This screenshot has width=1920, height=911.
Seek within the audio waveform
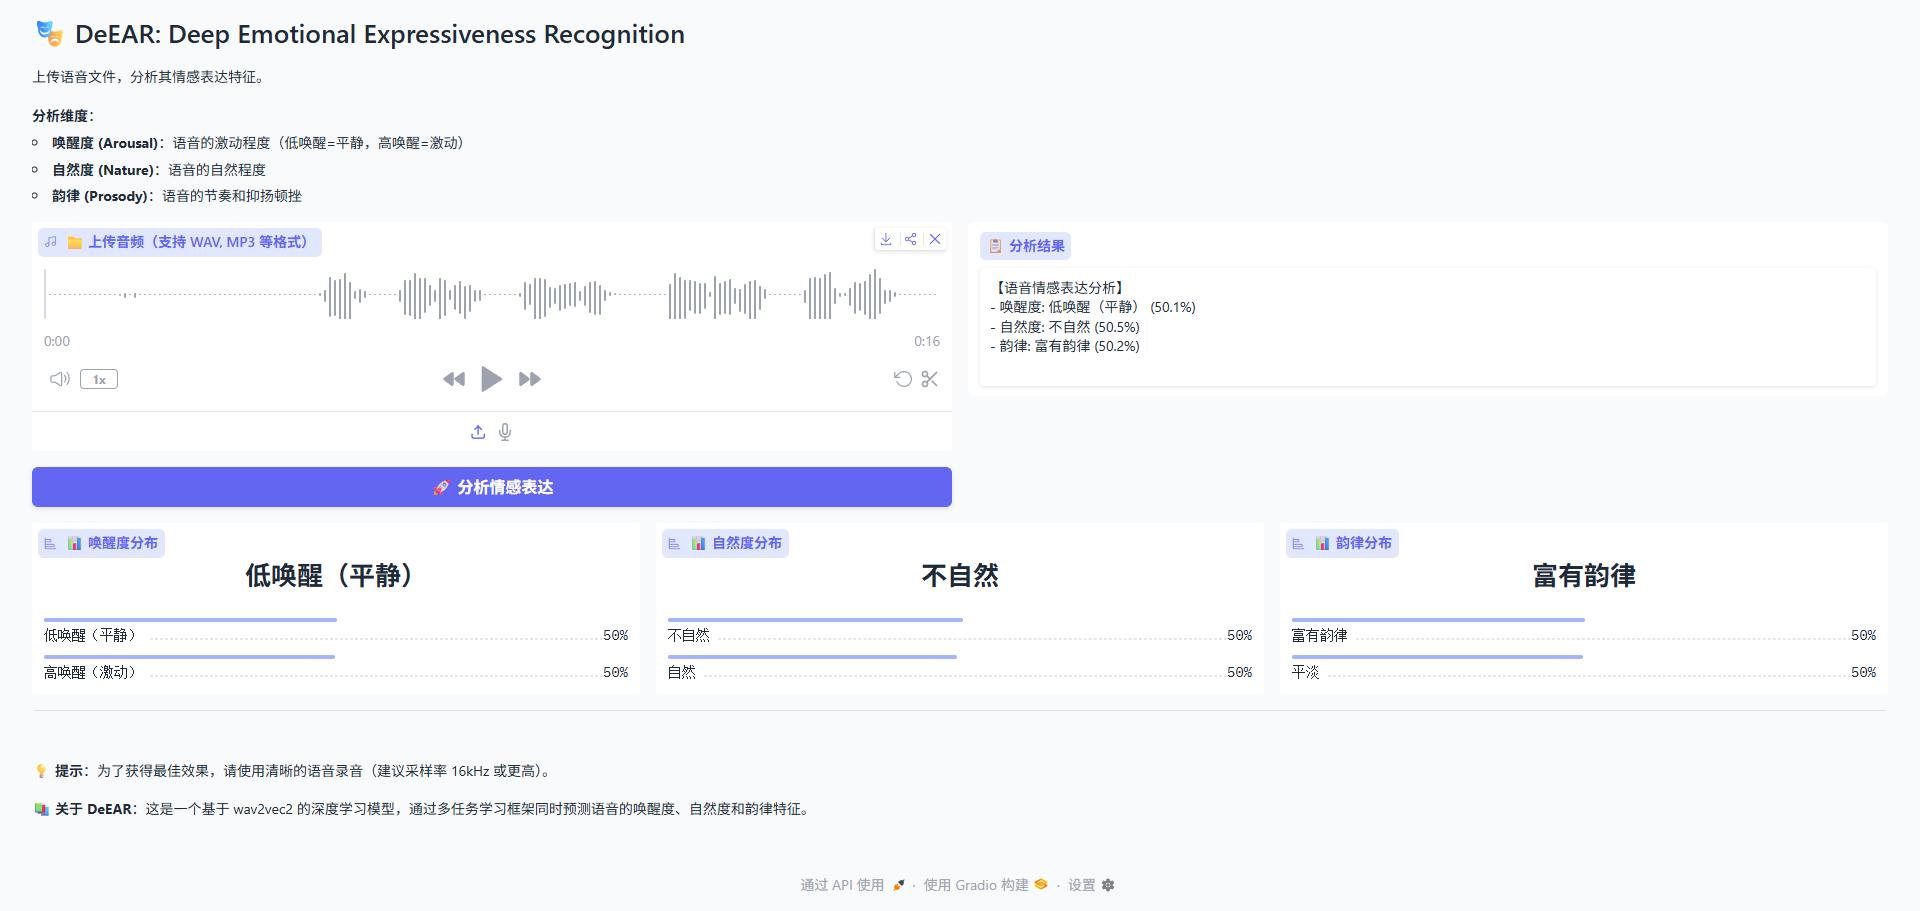(491, 295)
